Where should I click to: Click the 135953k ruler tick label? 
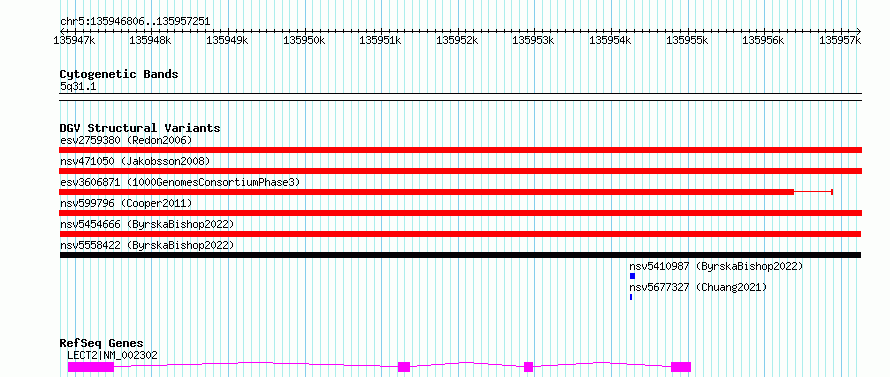(534, 40)
